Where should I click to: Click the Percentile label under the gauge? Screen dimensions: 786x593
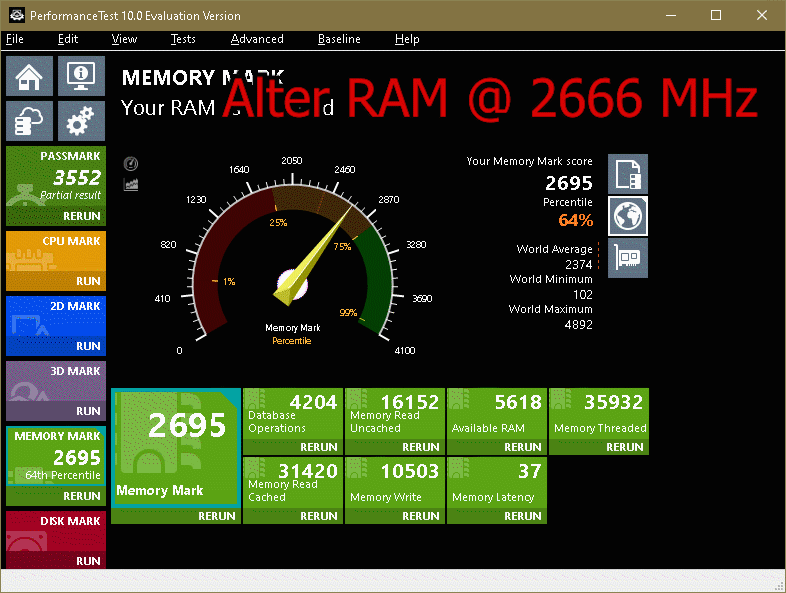(x=292, y=341)
